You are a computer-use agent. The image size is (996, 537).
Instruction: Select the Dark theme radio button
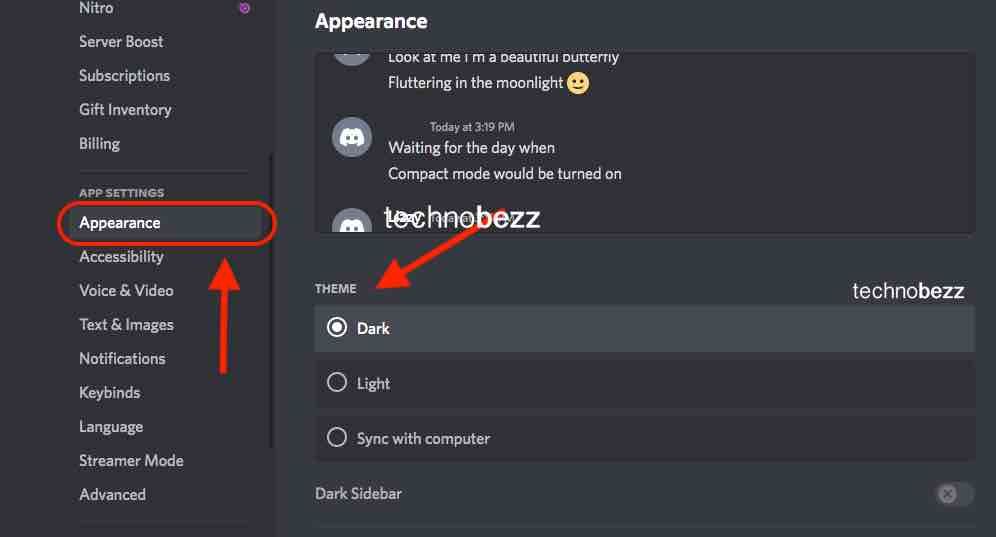[337, 327]
